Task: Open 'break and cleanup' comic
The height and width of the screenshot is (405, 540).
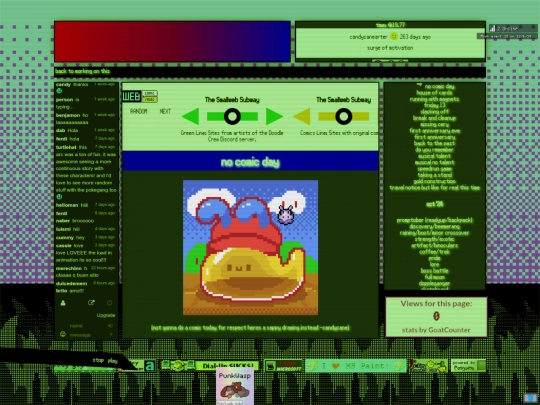Action: coord(434,118)
